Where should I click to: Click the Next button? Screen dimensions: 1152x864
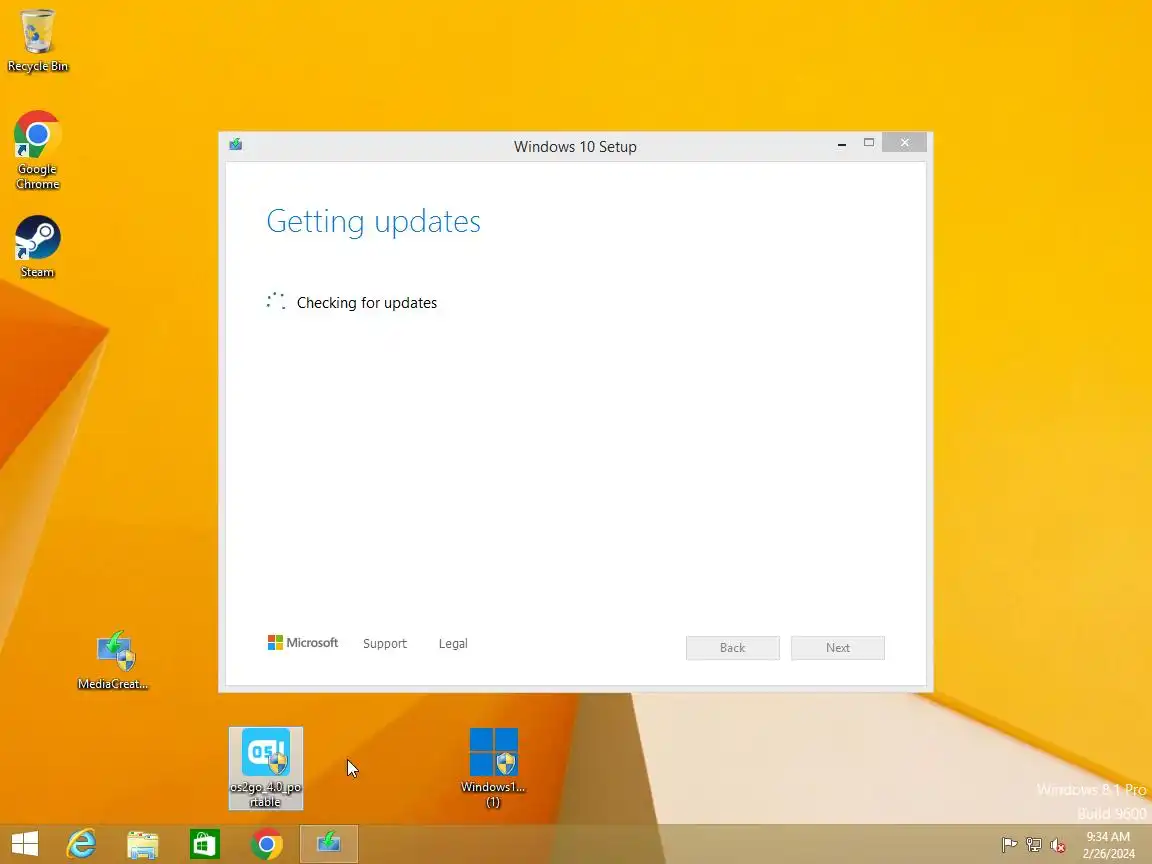(x=838, y=647)
